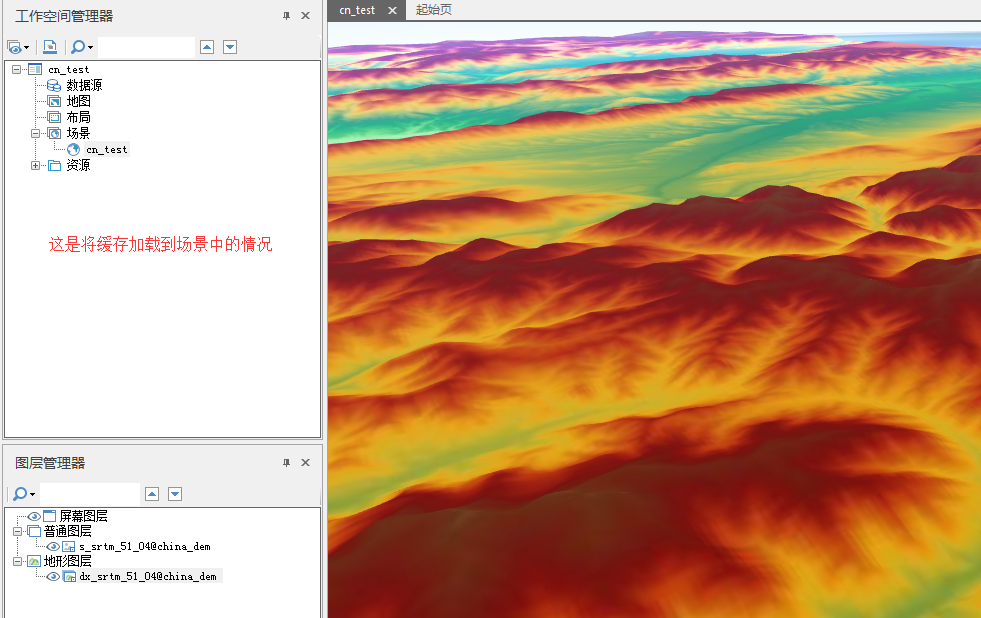The height and width of the screenshot is (618, 981).
Task: Click the document icon in 工作空间管理器 toolbar
Action: (50, 47)
